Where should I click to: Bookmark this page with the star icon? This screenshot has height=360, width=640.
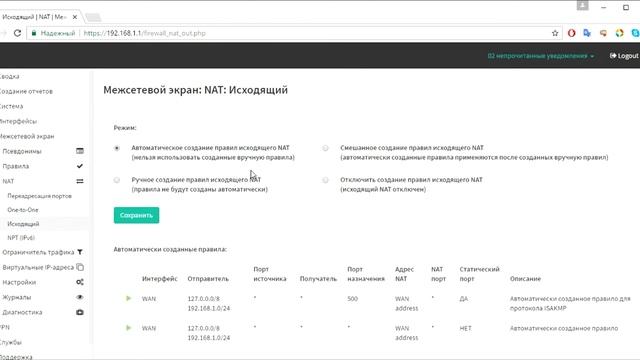[x=555, y=33]
